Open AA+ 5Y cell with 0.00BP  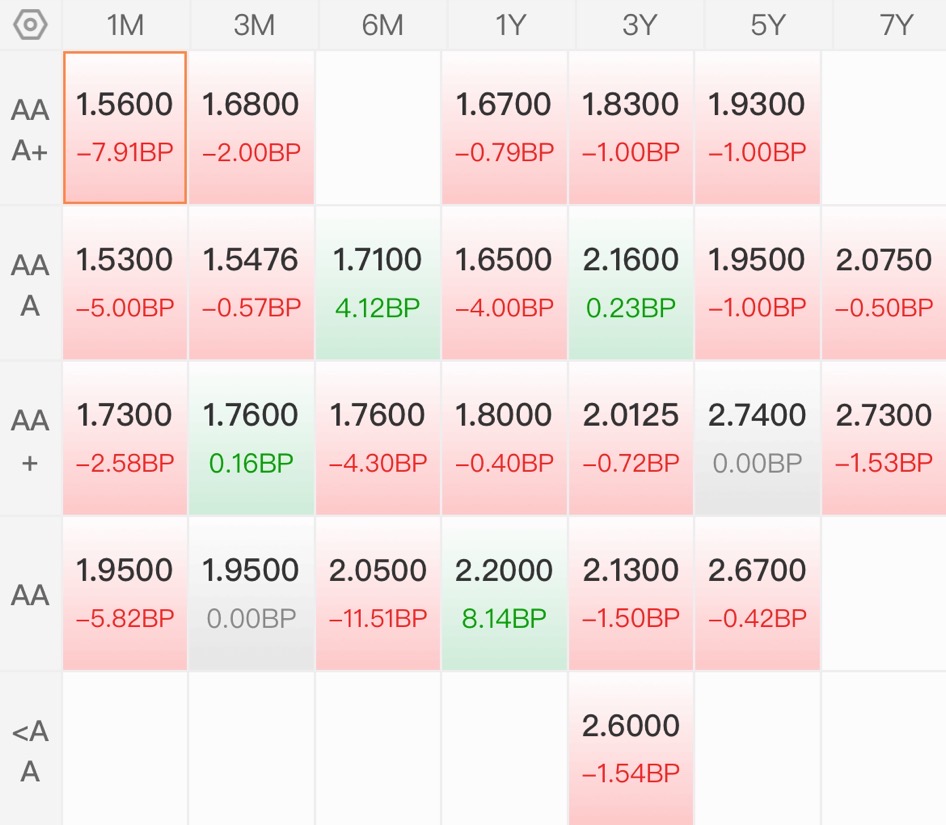click(757, 438)
